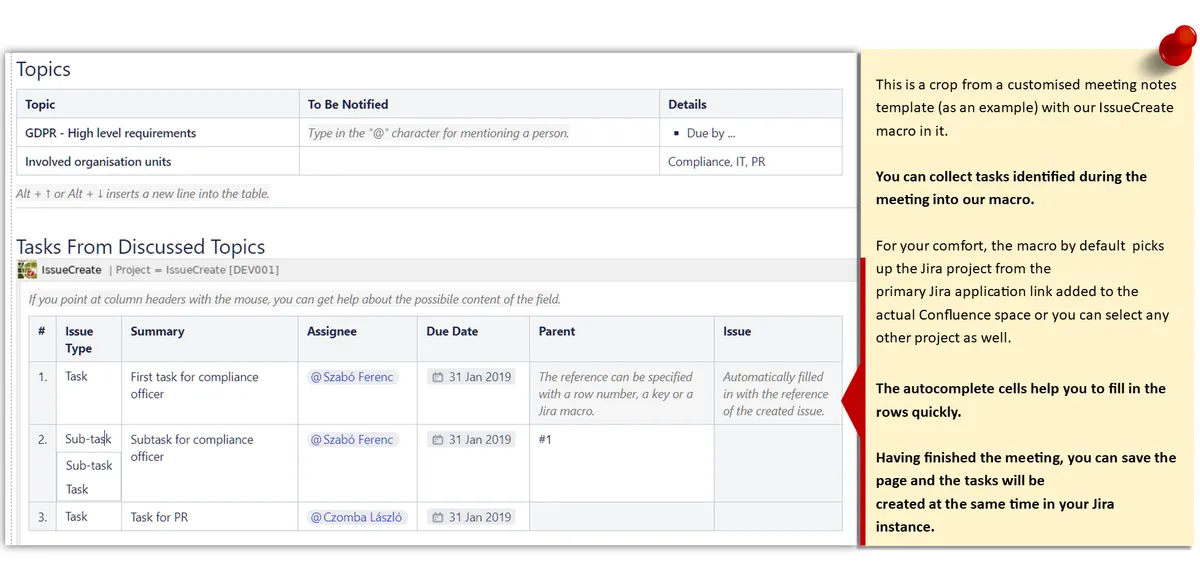
Task: Click the @Czomba László mention in row 3
Action: click(357, 517)
